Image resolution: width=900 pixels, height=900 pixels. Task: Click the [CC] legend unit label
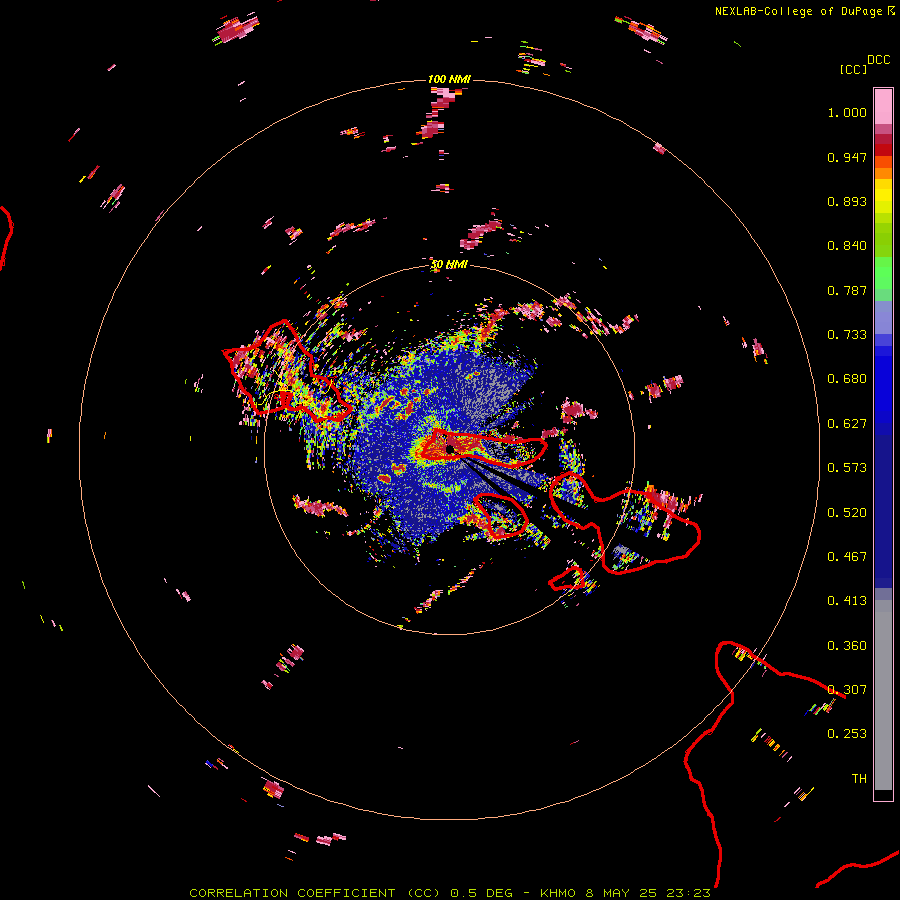click(854, 69)
